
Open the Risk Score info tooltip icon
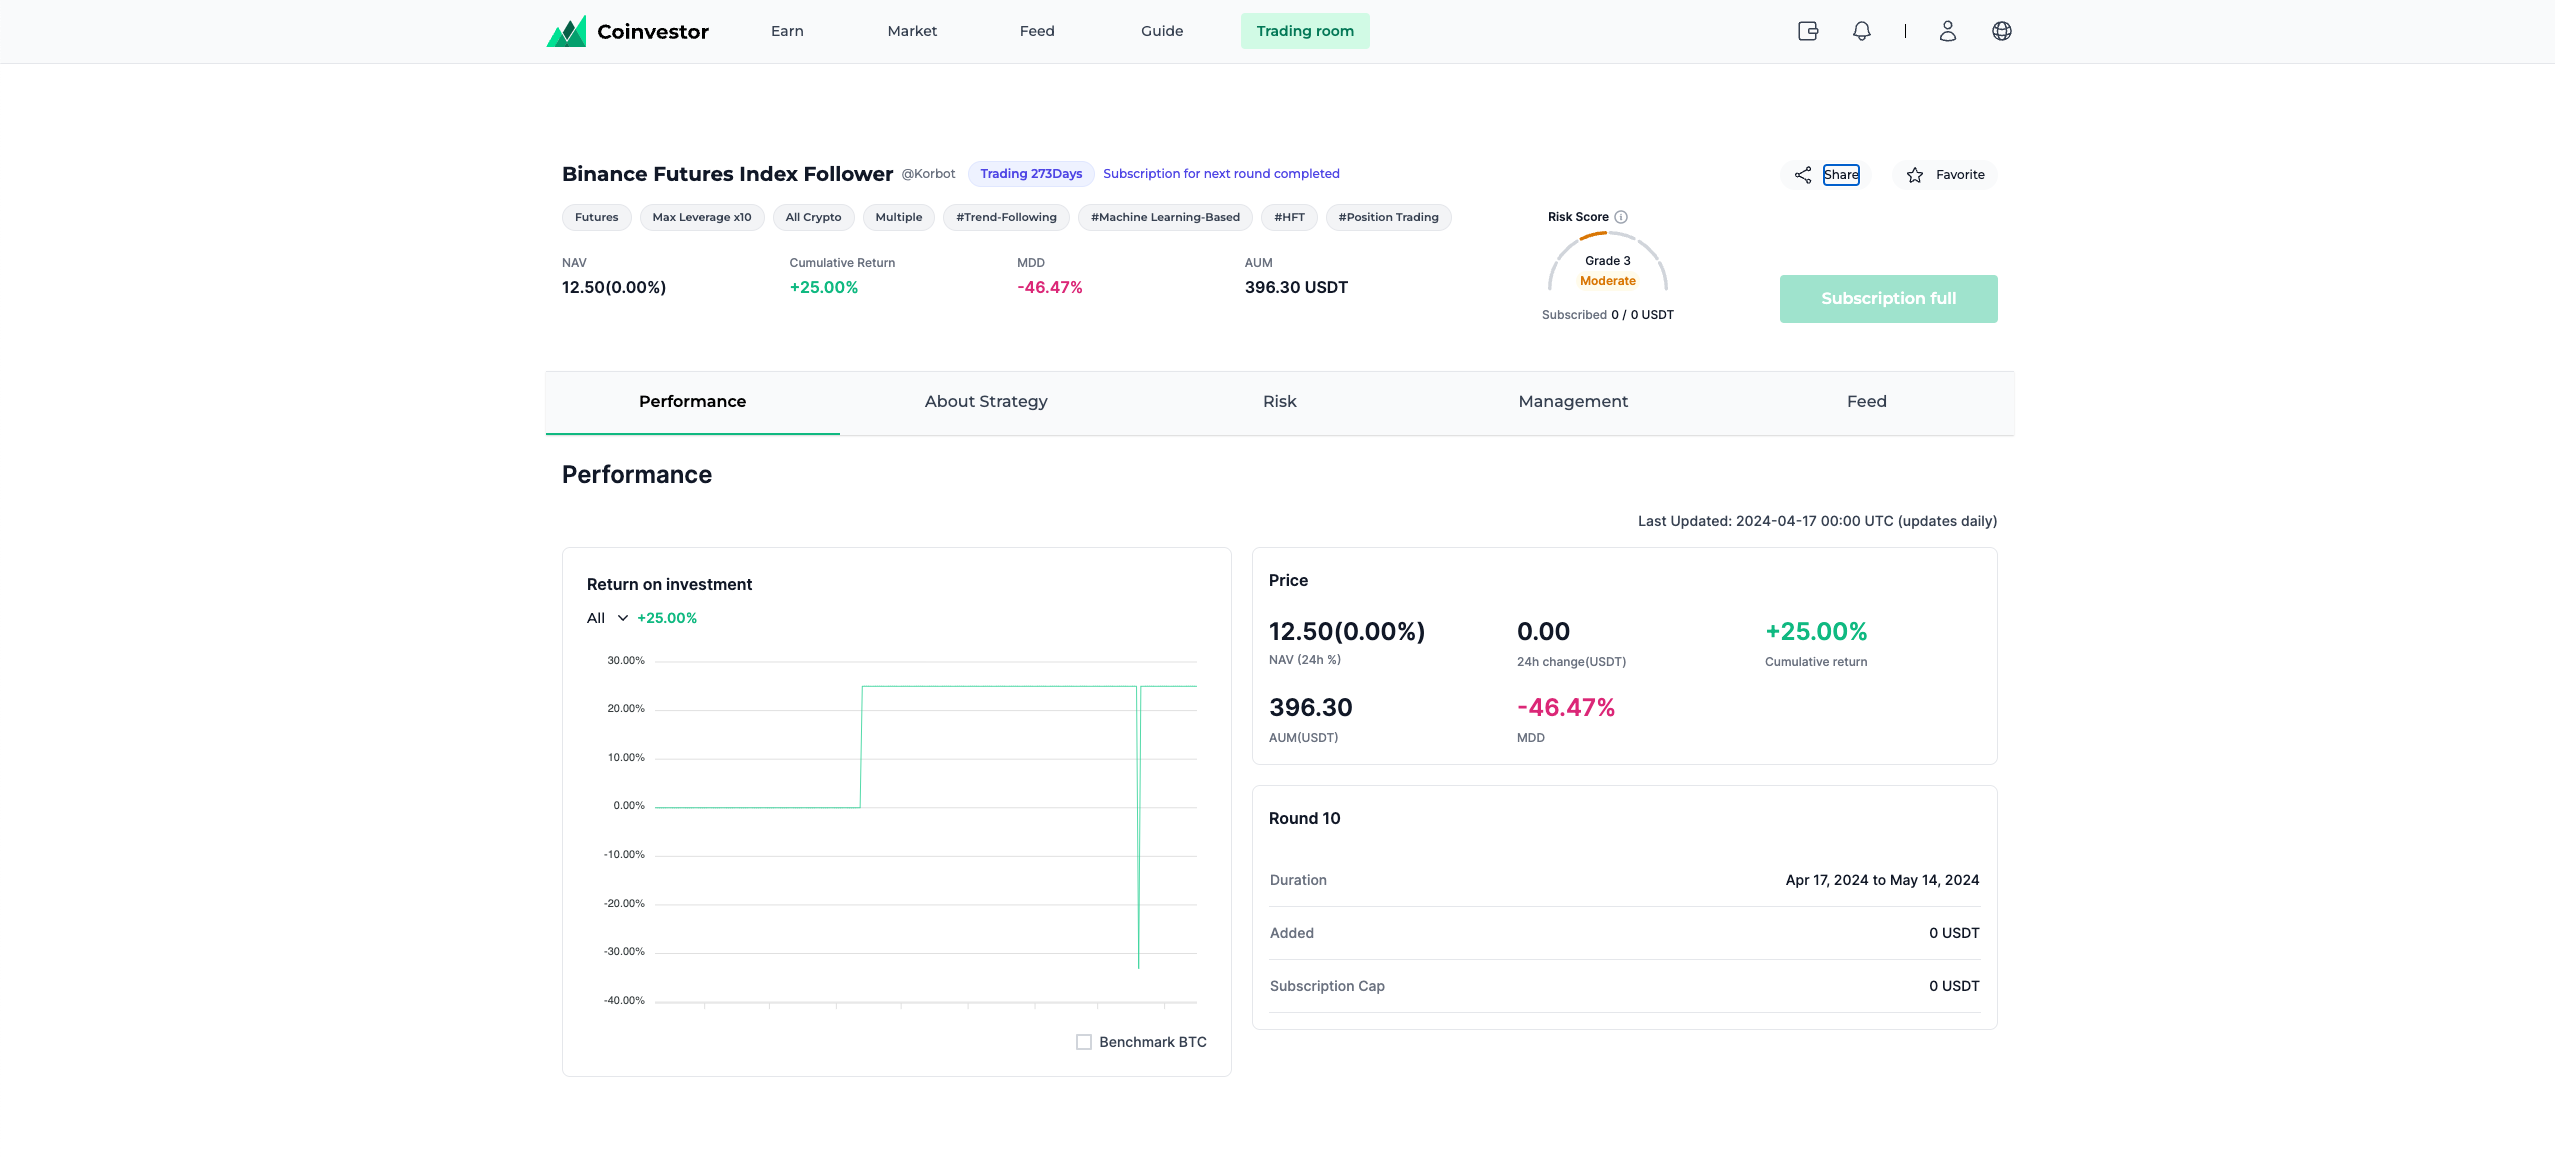(1619, 216)
